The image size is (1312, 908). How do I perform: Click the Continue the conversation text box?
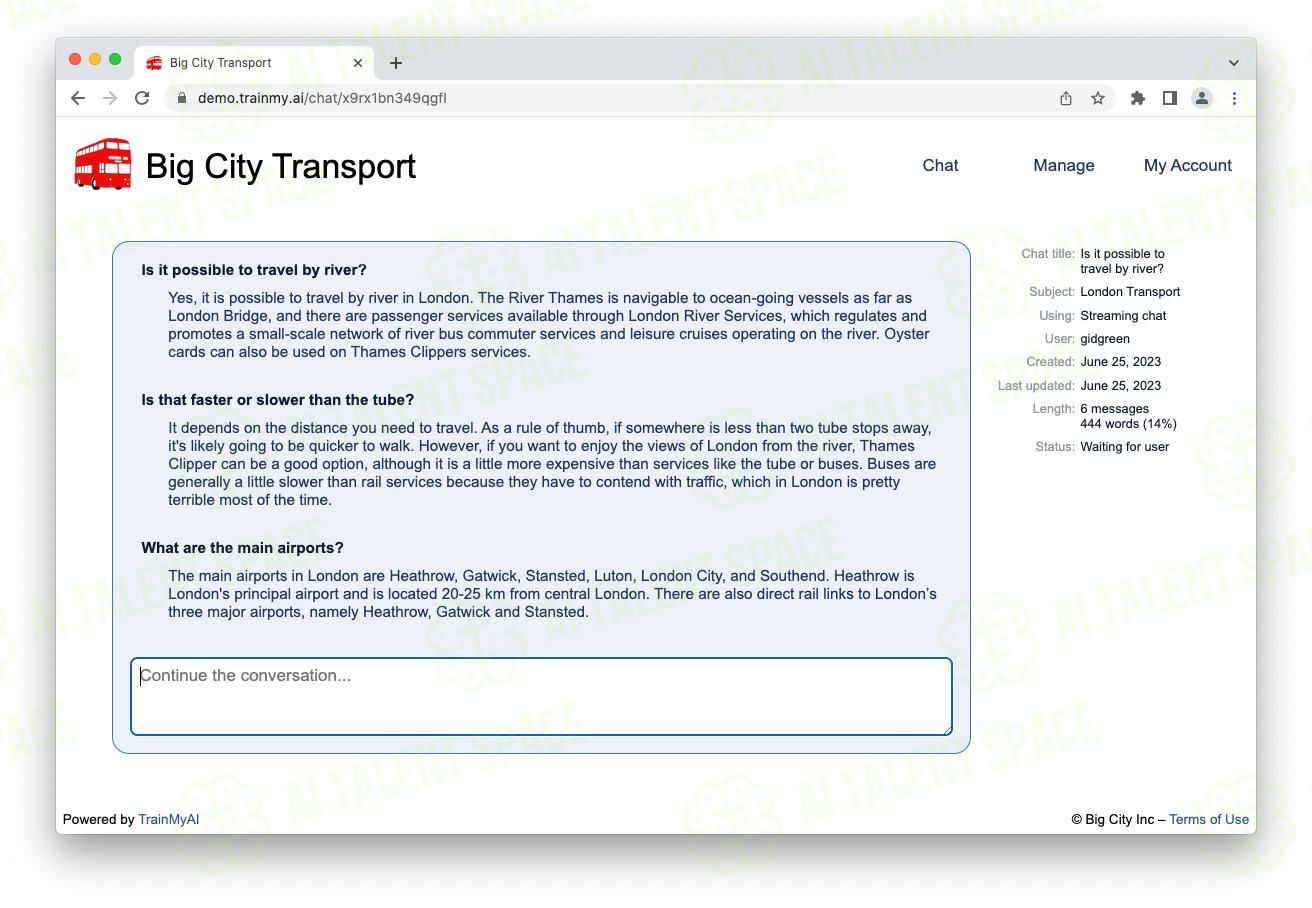541,696
